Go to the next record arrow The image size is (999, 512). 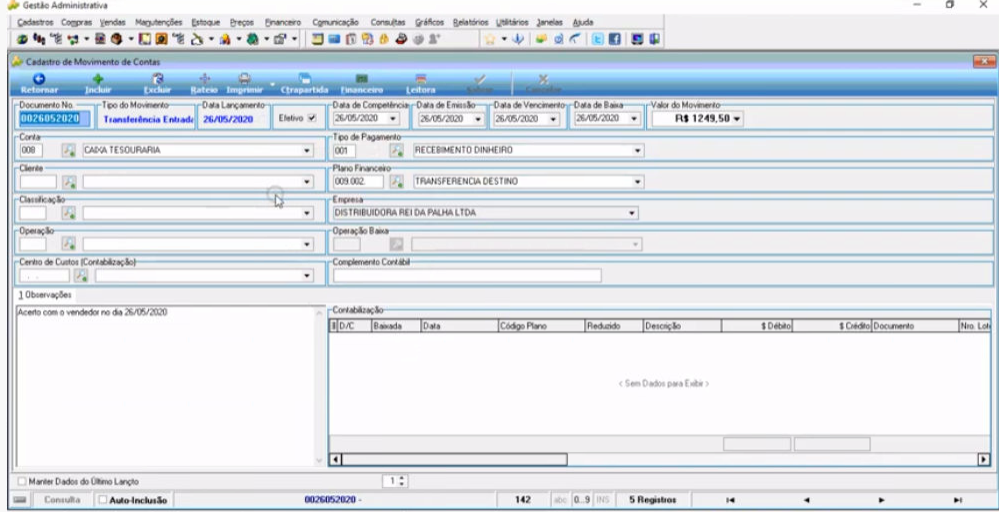click(881, 500)
